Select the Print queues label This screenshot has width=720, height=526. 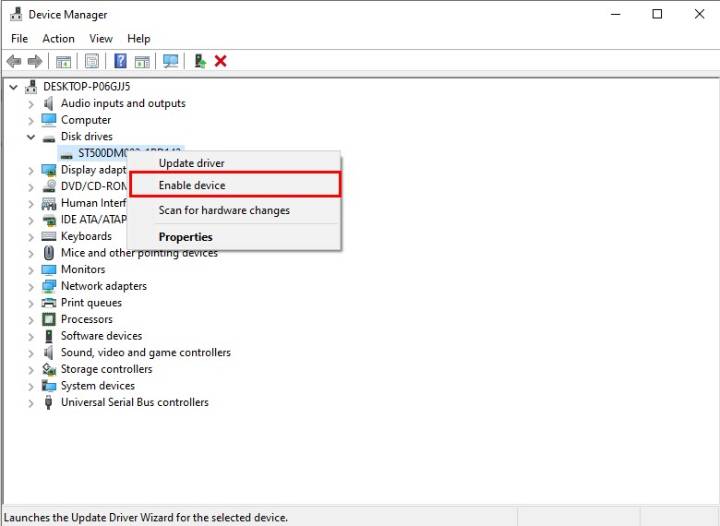pos(91,303)
